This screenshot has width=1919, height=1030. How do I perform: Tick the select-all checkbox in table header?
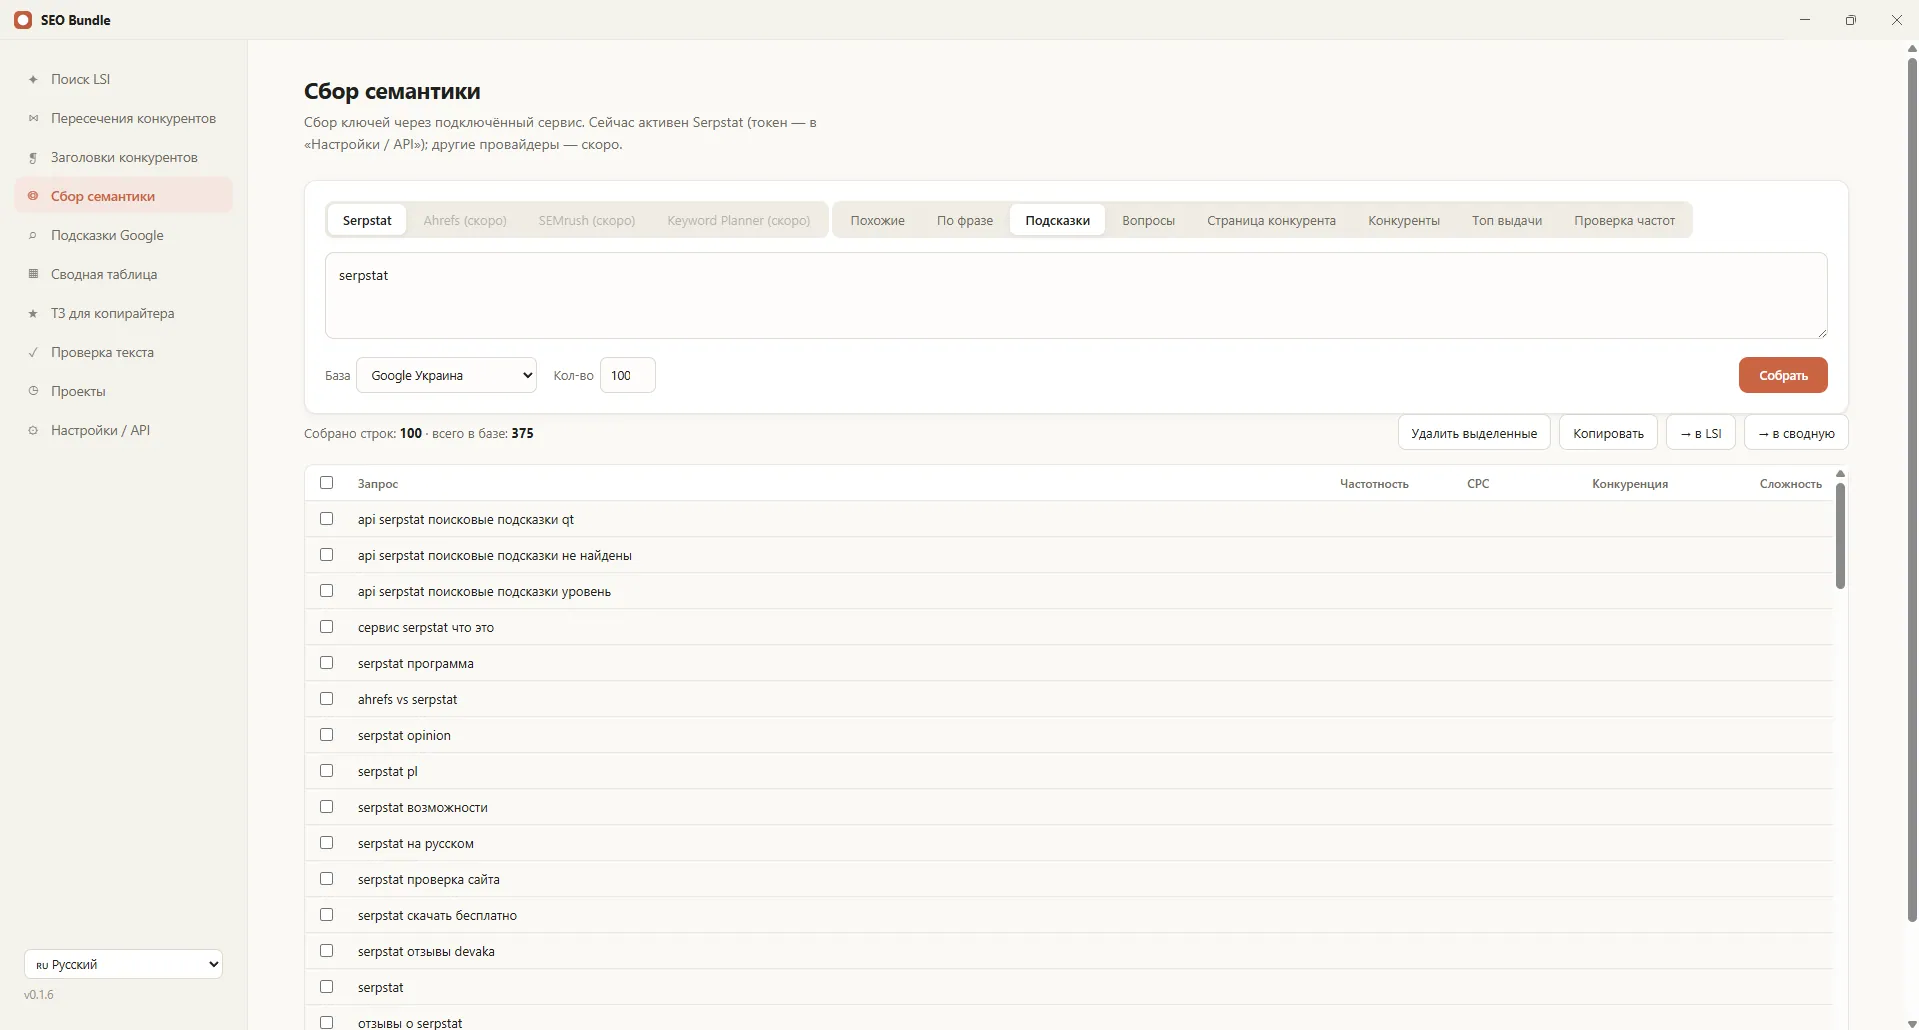326,483
